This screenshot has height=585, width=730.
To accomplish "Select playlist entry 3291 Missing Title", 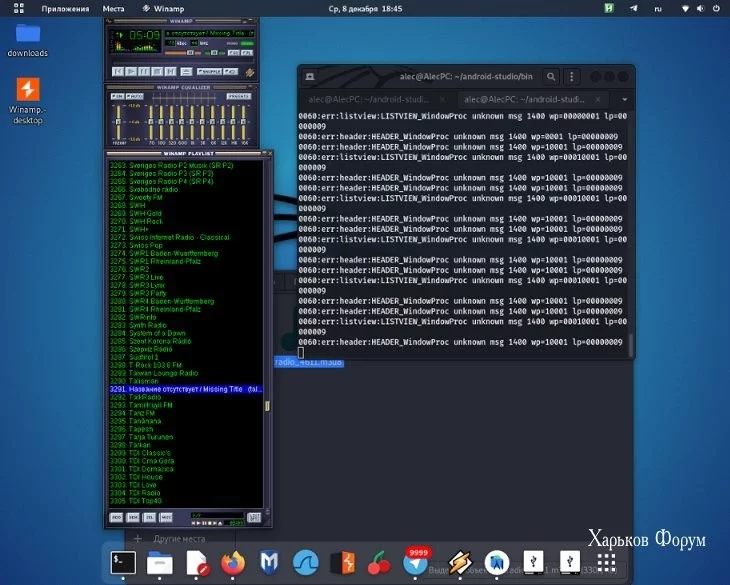I will coord(186,389).
